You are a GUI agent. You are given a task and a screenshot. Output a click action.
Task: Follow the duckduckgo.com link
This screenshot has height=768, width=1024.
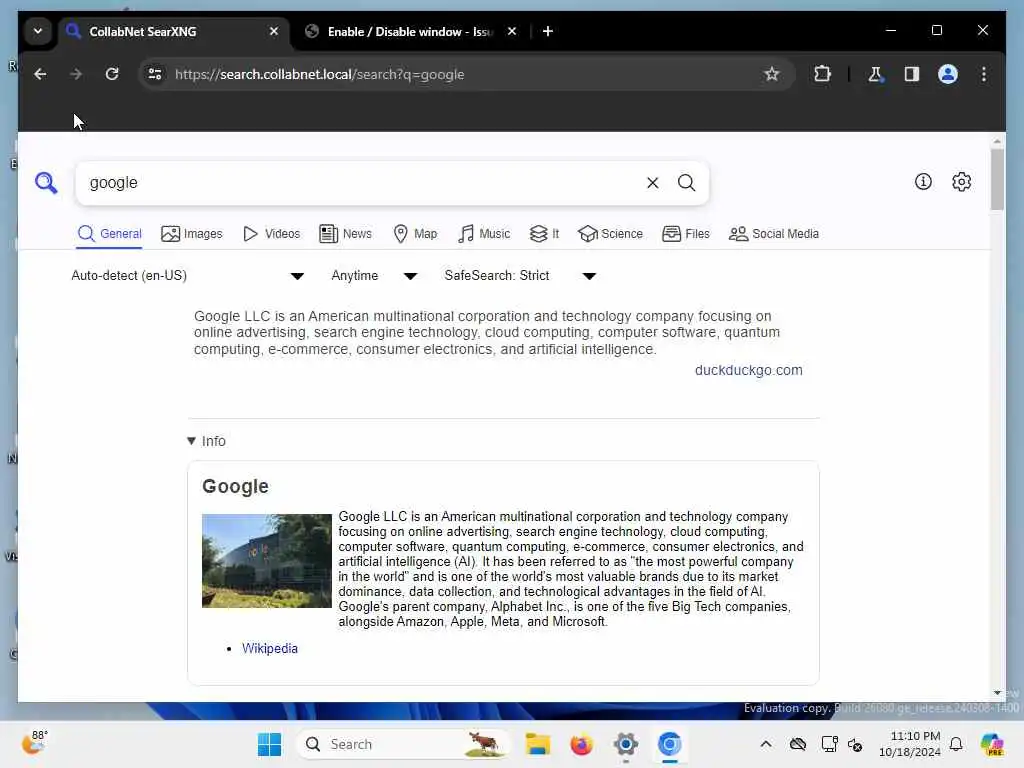pos(748,370)
